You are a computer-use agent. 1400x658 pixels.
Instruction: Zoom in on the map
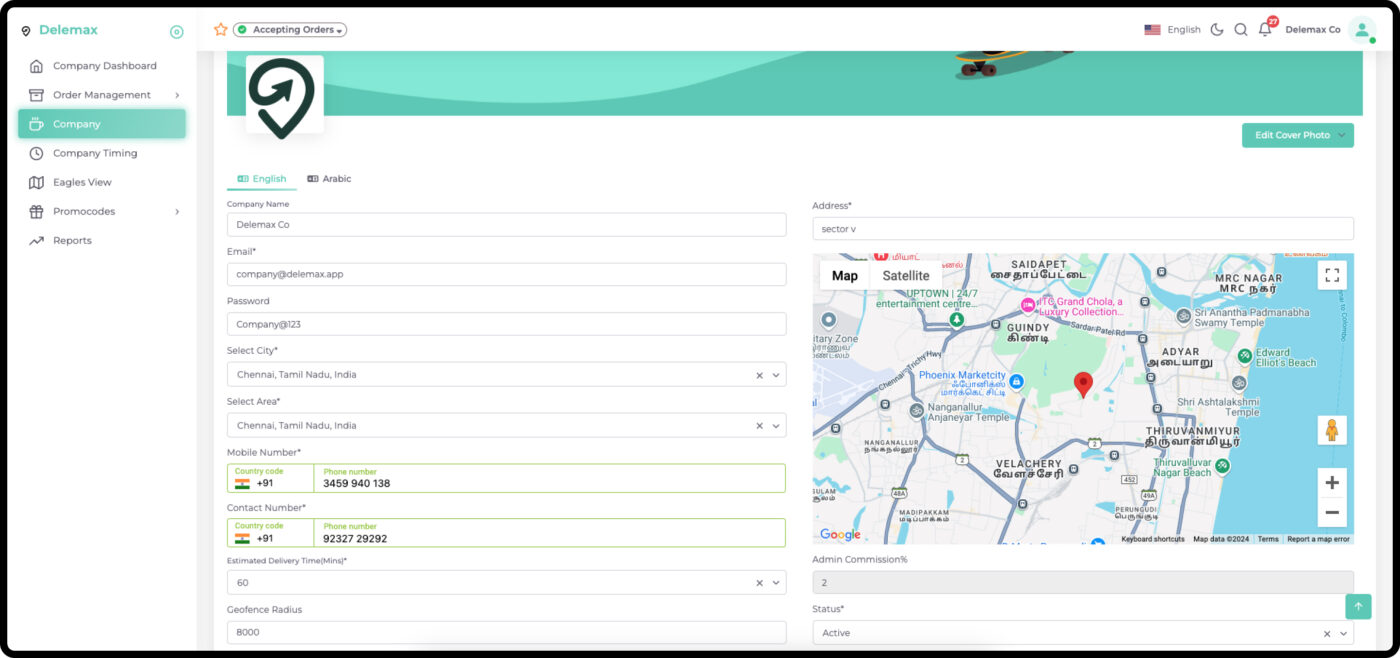pyautogui.click(x=1332, y=483)
